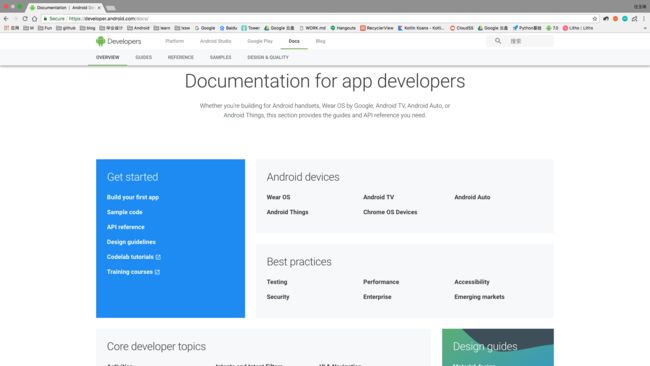Open the Blog navigation item
The width and height of the screenshot is (650, 366).
tap(320, 41)
